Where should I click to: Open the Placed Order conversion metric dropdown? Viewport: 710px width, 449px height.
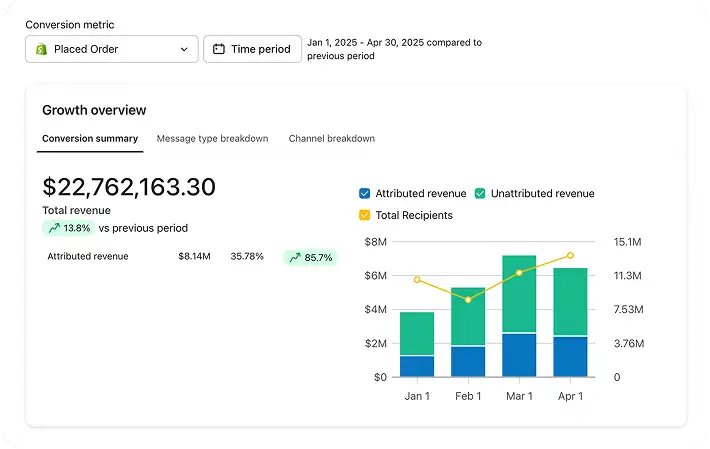tap(112, 49)
